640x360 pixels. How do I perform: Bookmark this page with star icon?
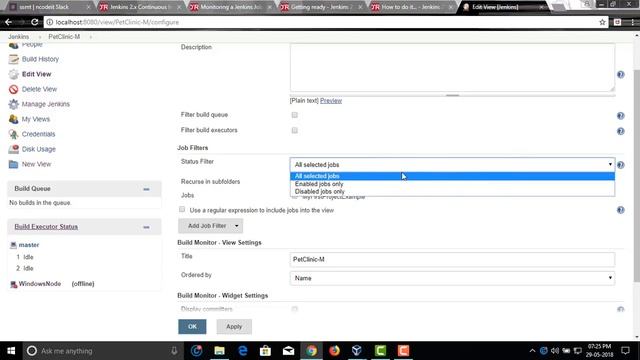602,22
